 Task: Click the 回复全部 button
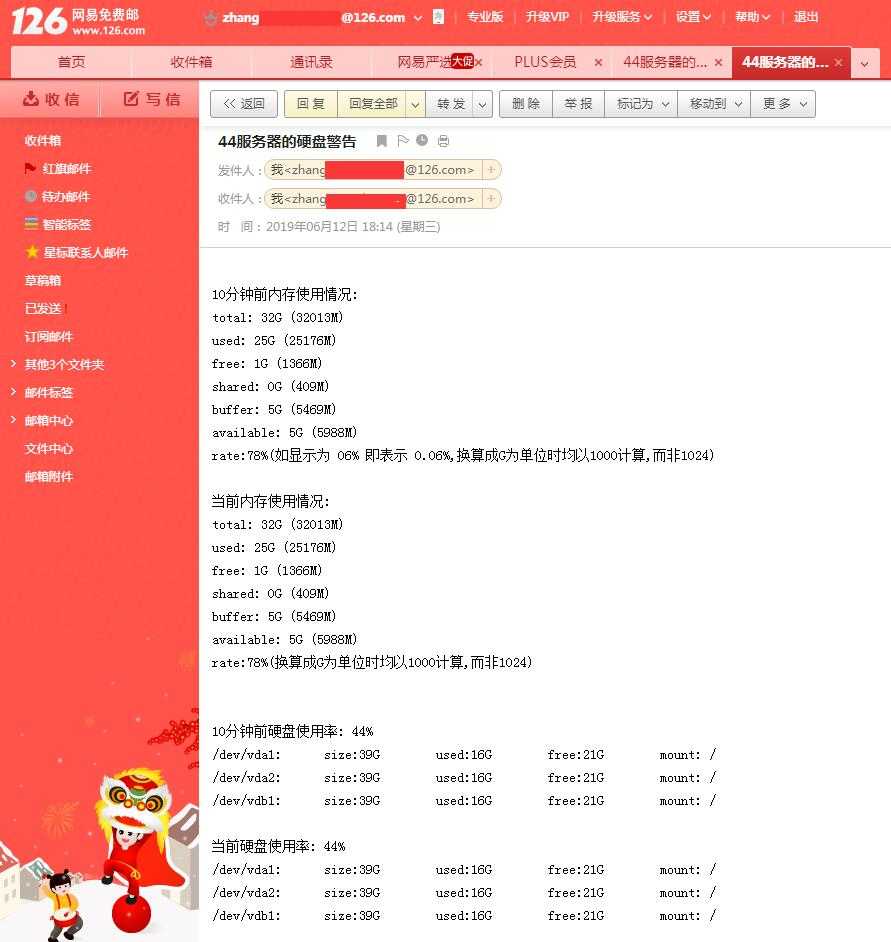coord(373,104)
